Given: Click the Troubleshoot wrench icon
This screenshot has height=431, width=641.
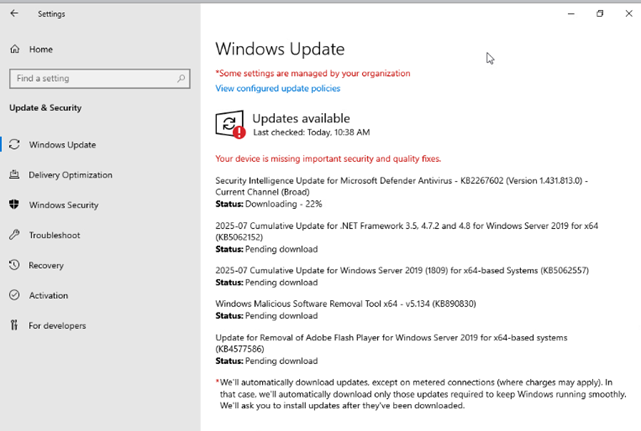Looking at the screenshot, I should pos(14,235).
